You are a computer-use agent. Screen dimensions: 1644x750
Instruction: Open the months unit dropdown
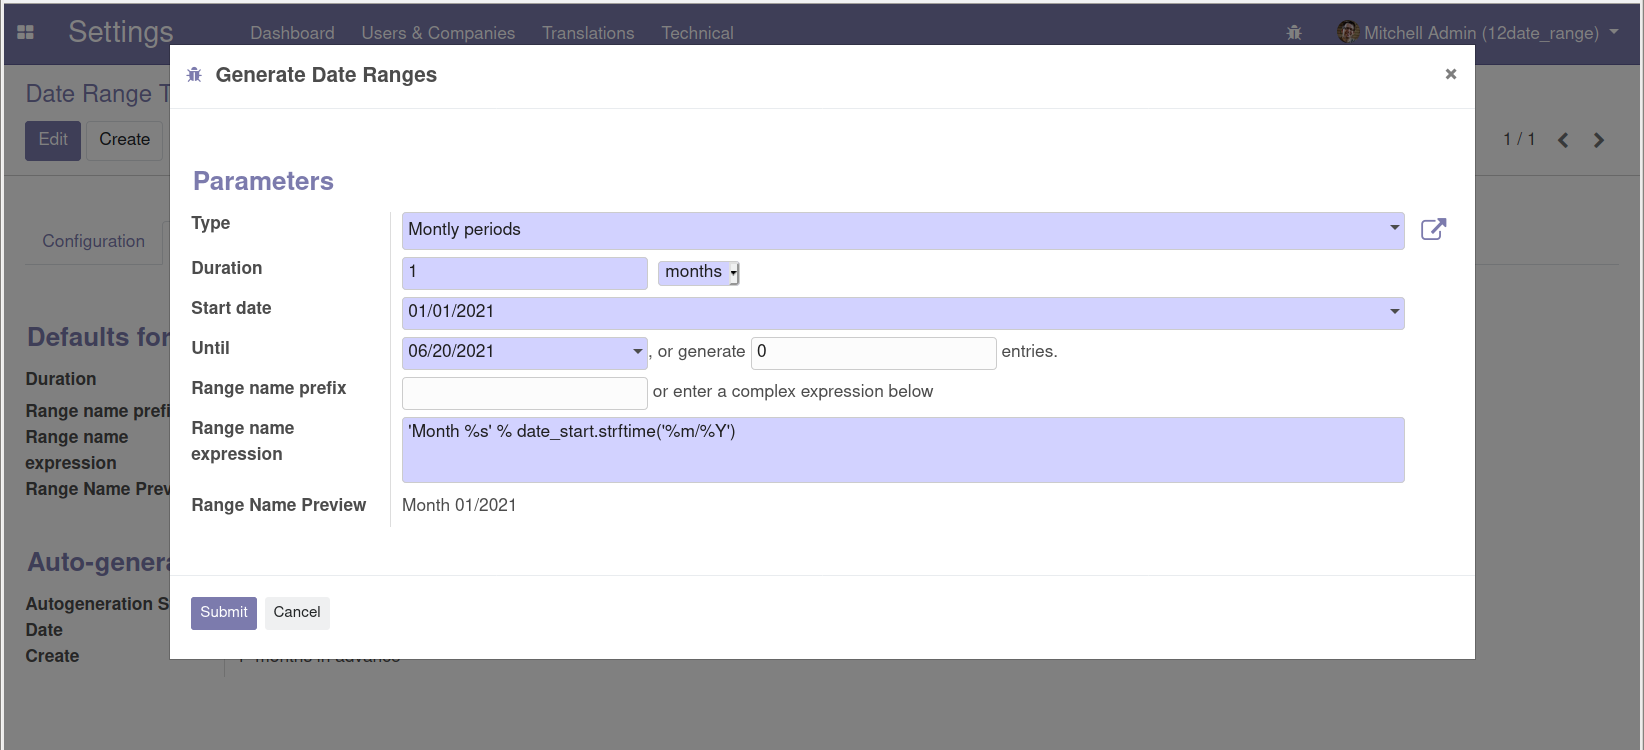[x=698, y=272]
